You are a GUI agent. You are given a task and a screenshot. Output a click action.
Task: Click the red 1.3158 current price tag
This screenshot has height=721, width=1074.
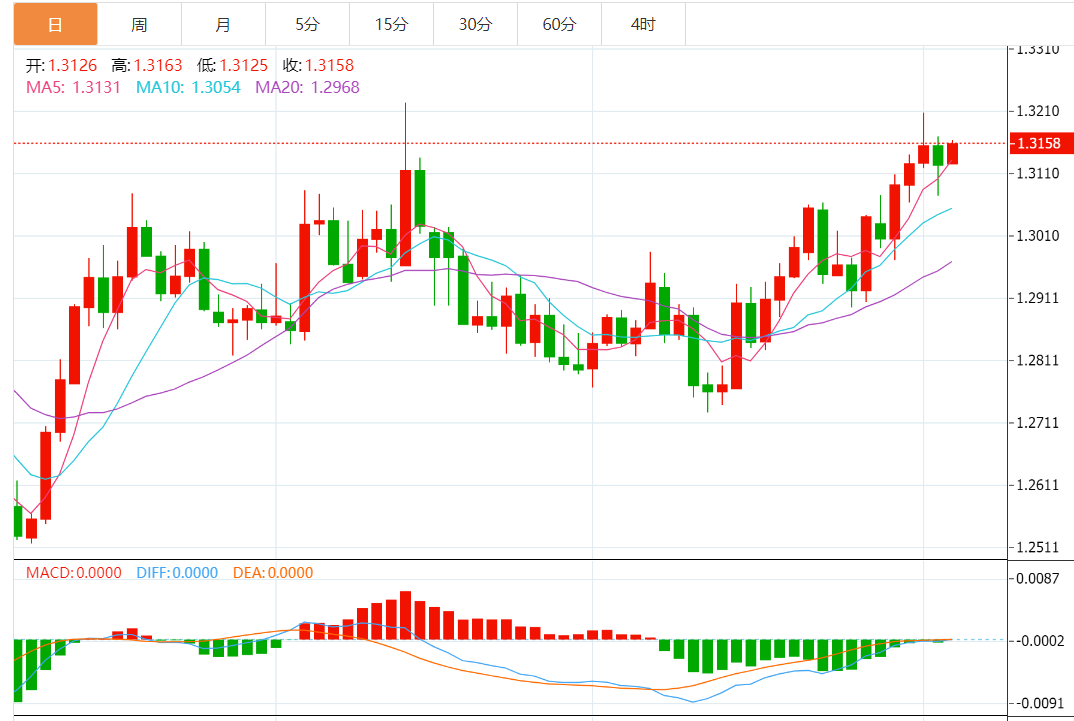coord(1041,143)
